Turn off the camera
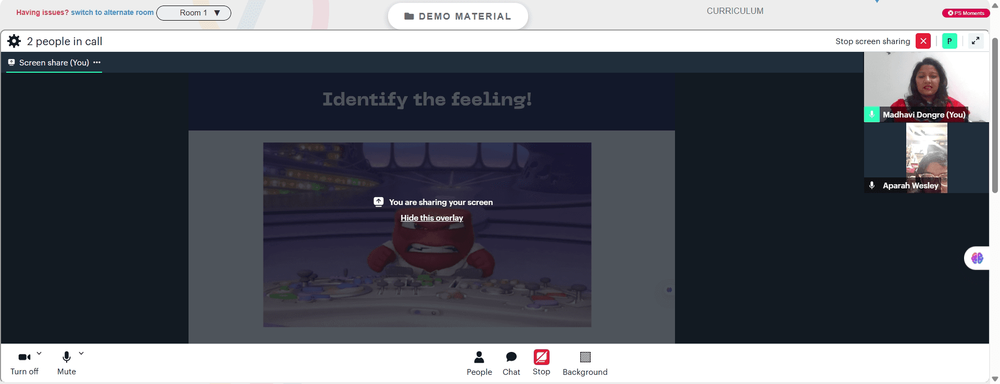This screenshot has height=384, width=1000. 24,364
